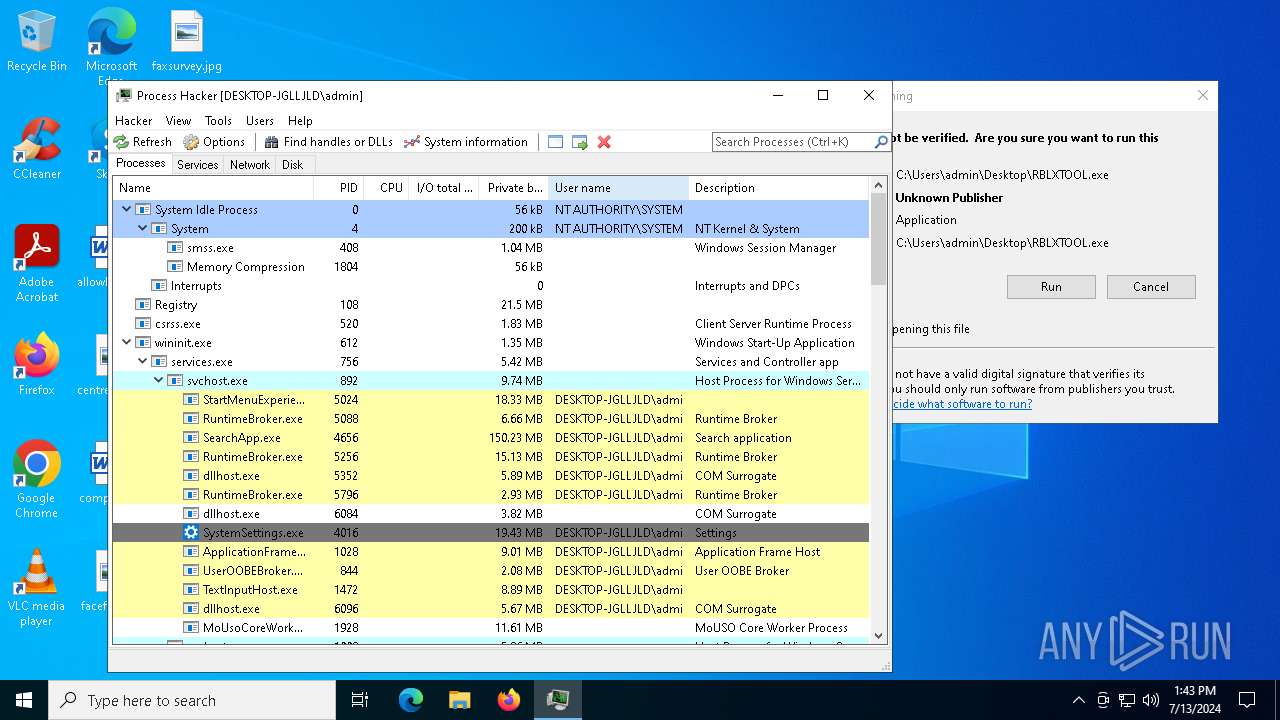
Task: Collapse the System process node
Action: [143, 229]
